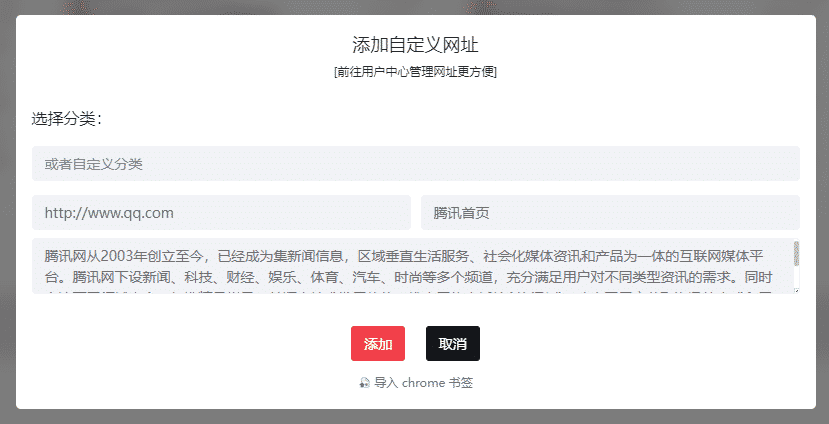829x424 pixels.
Task: Click the http://www.qq.com URL field
Action: click(221, 213)
